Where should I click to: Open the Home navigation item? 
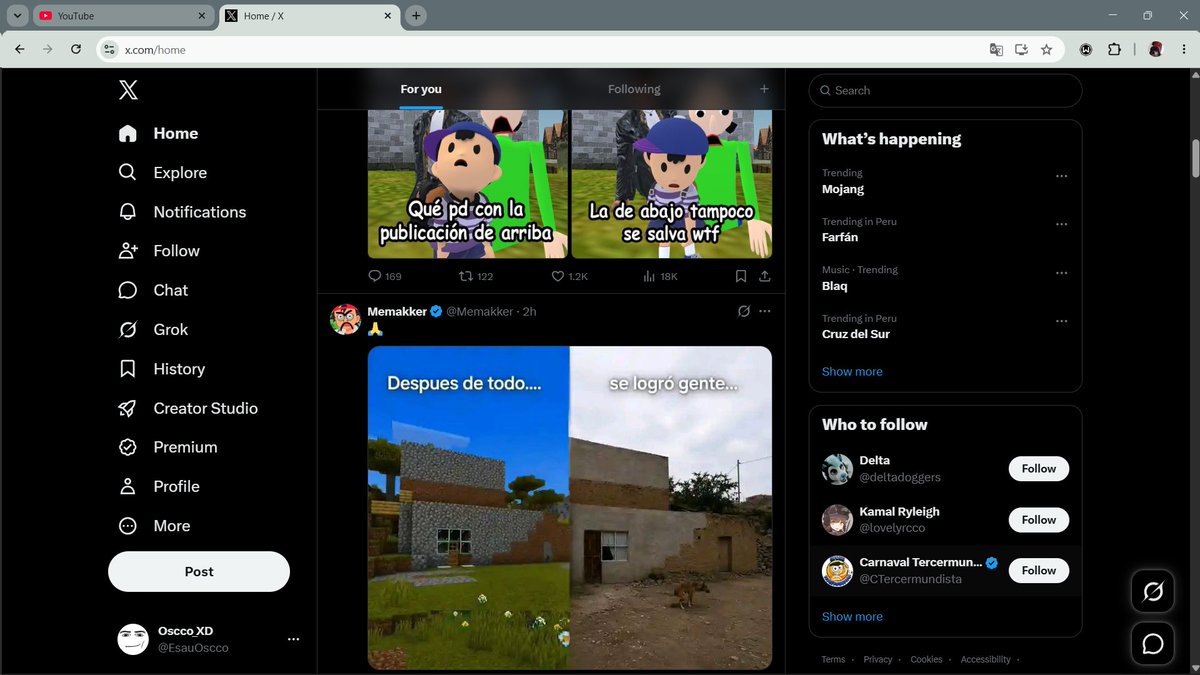tap(158, 133)
